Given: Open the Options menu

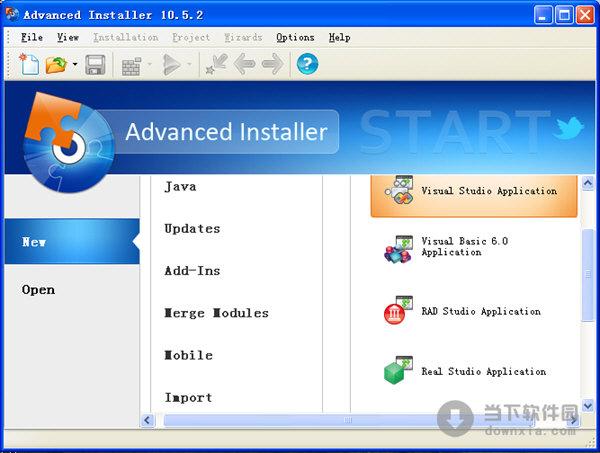Looking at the screenshot, I should [295, 37].
